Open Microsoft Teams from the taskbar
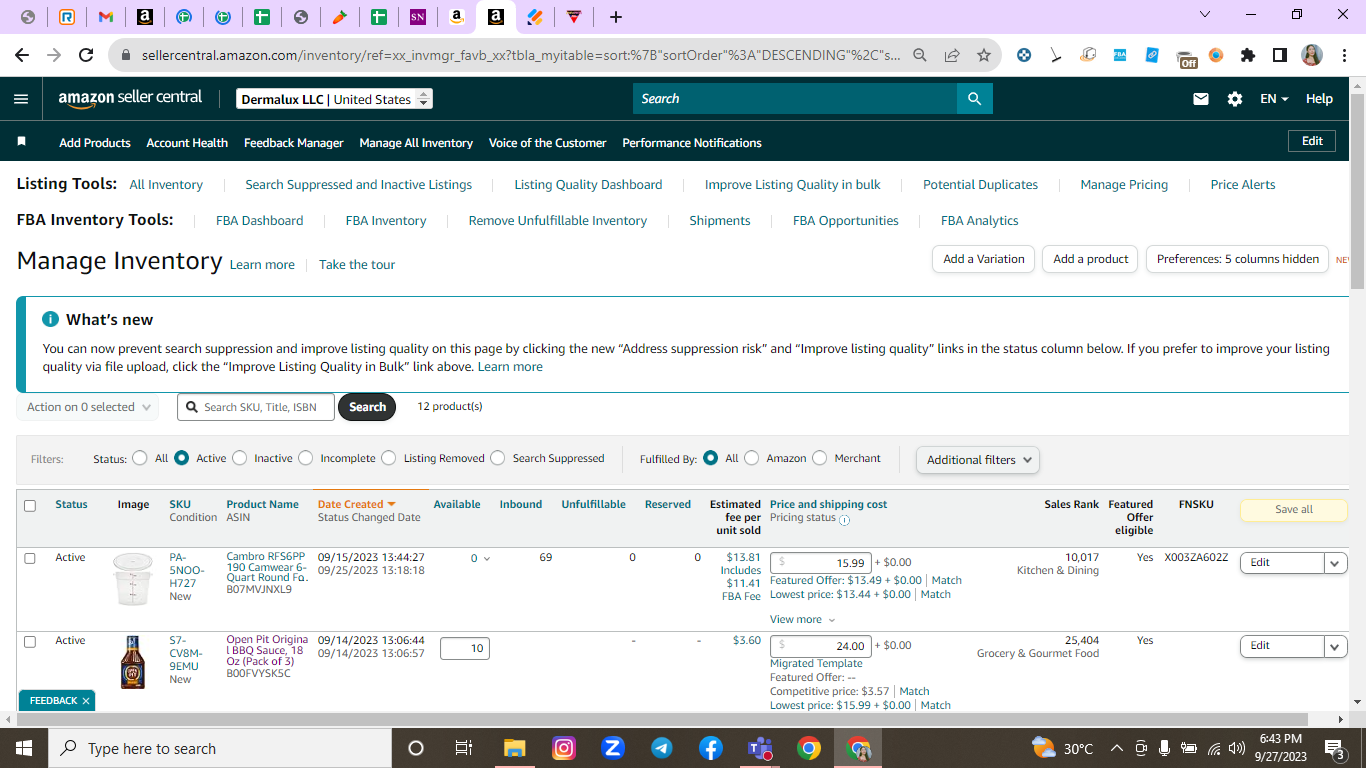Screen dimensions: 1366x768 pos(760,748)
